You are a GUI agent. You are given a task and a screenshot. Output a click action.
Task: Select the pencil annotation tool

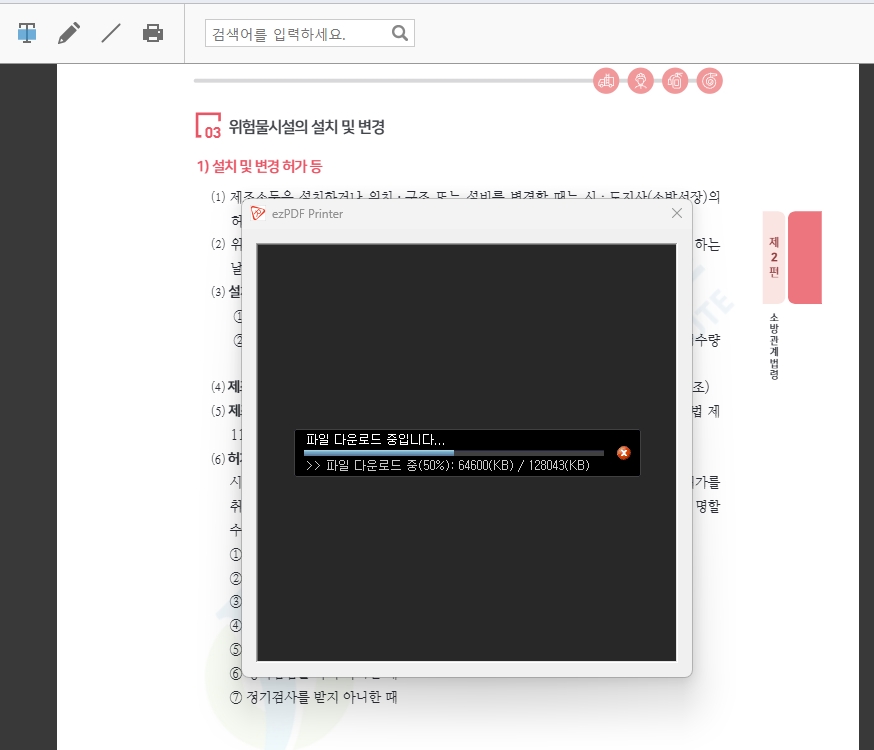(x=68, y=32)
